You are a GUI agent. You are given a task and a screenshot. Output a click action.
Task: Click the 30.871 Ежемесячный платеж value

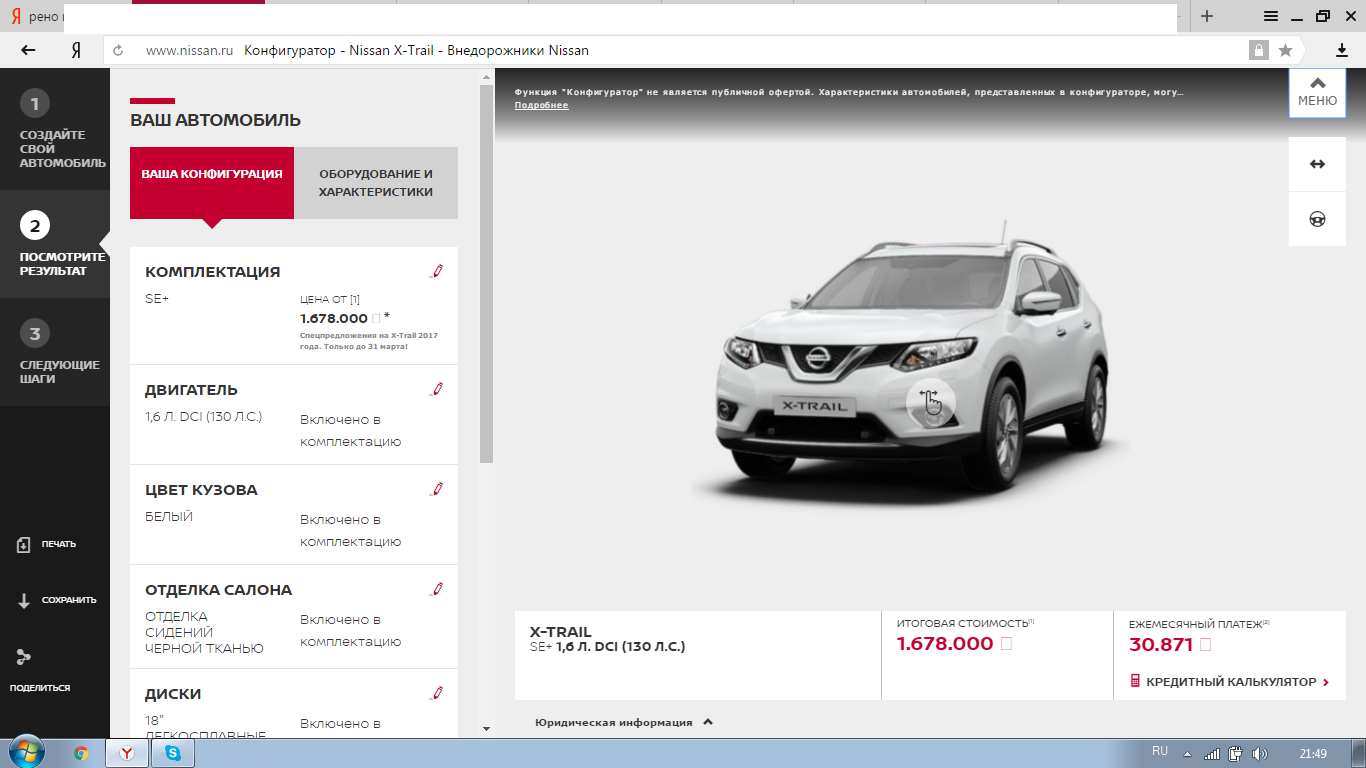click(x=1161, y=645)
